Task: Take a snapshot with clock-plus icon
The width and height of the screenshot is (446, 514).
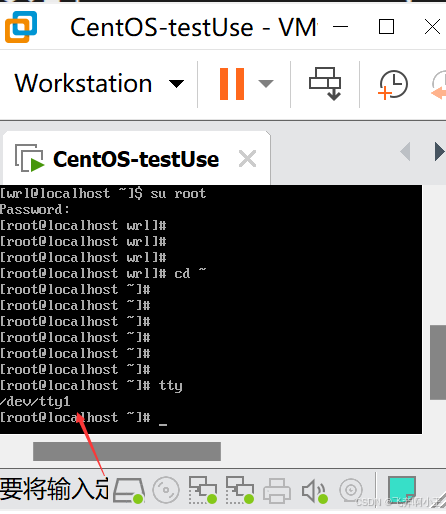Action: (393, 84)
